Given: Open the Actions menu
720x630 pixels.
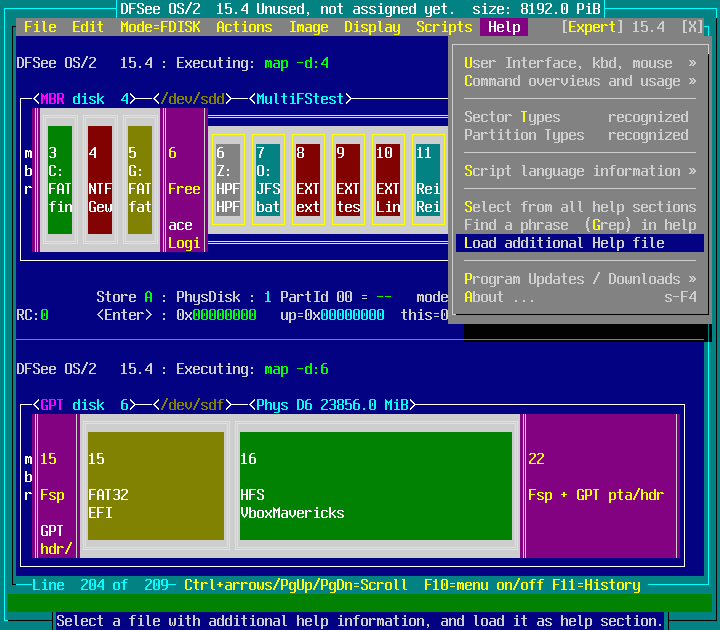Looking at the screenshot, I should pos(244,27).
